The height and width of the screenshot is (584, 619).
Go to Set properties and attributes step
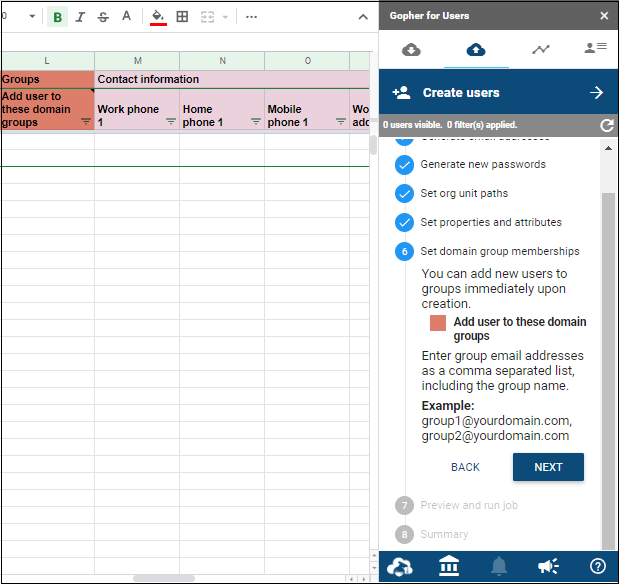pyautogui.click(x=491, y=222)
